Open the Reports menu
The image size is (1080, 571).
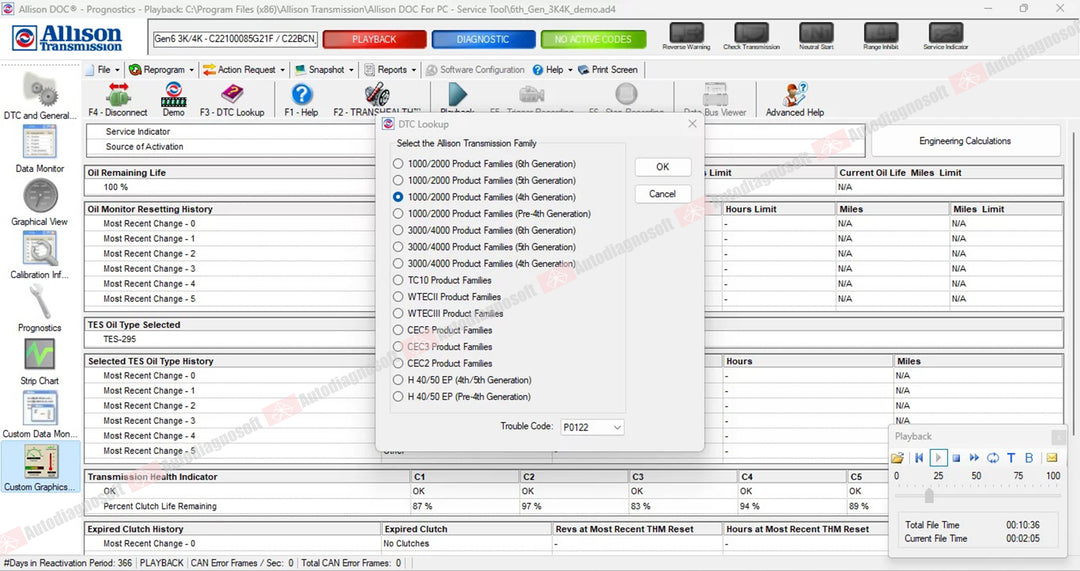pyautogui.click(x=390, y=70)
